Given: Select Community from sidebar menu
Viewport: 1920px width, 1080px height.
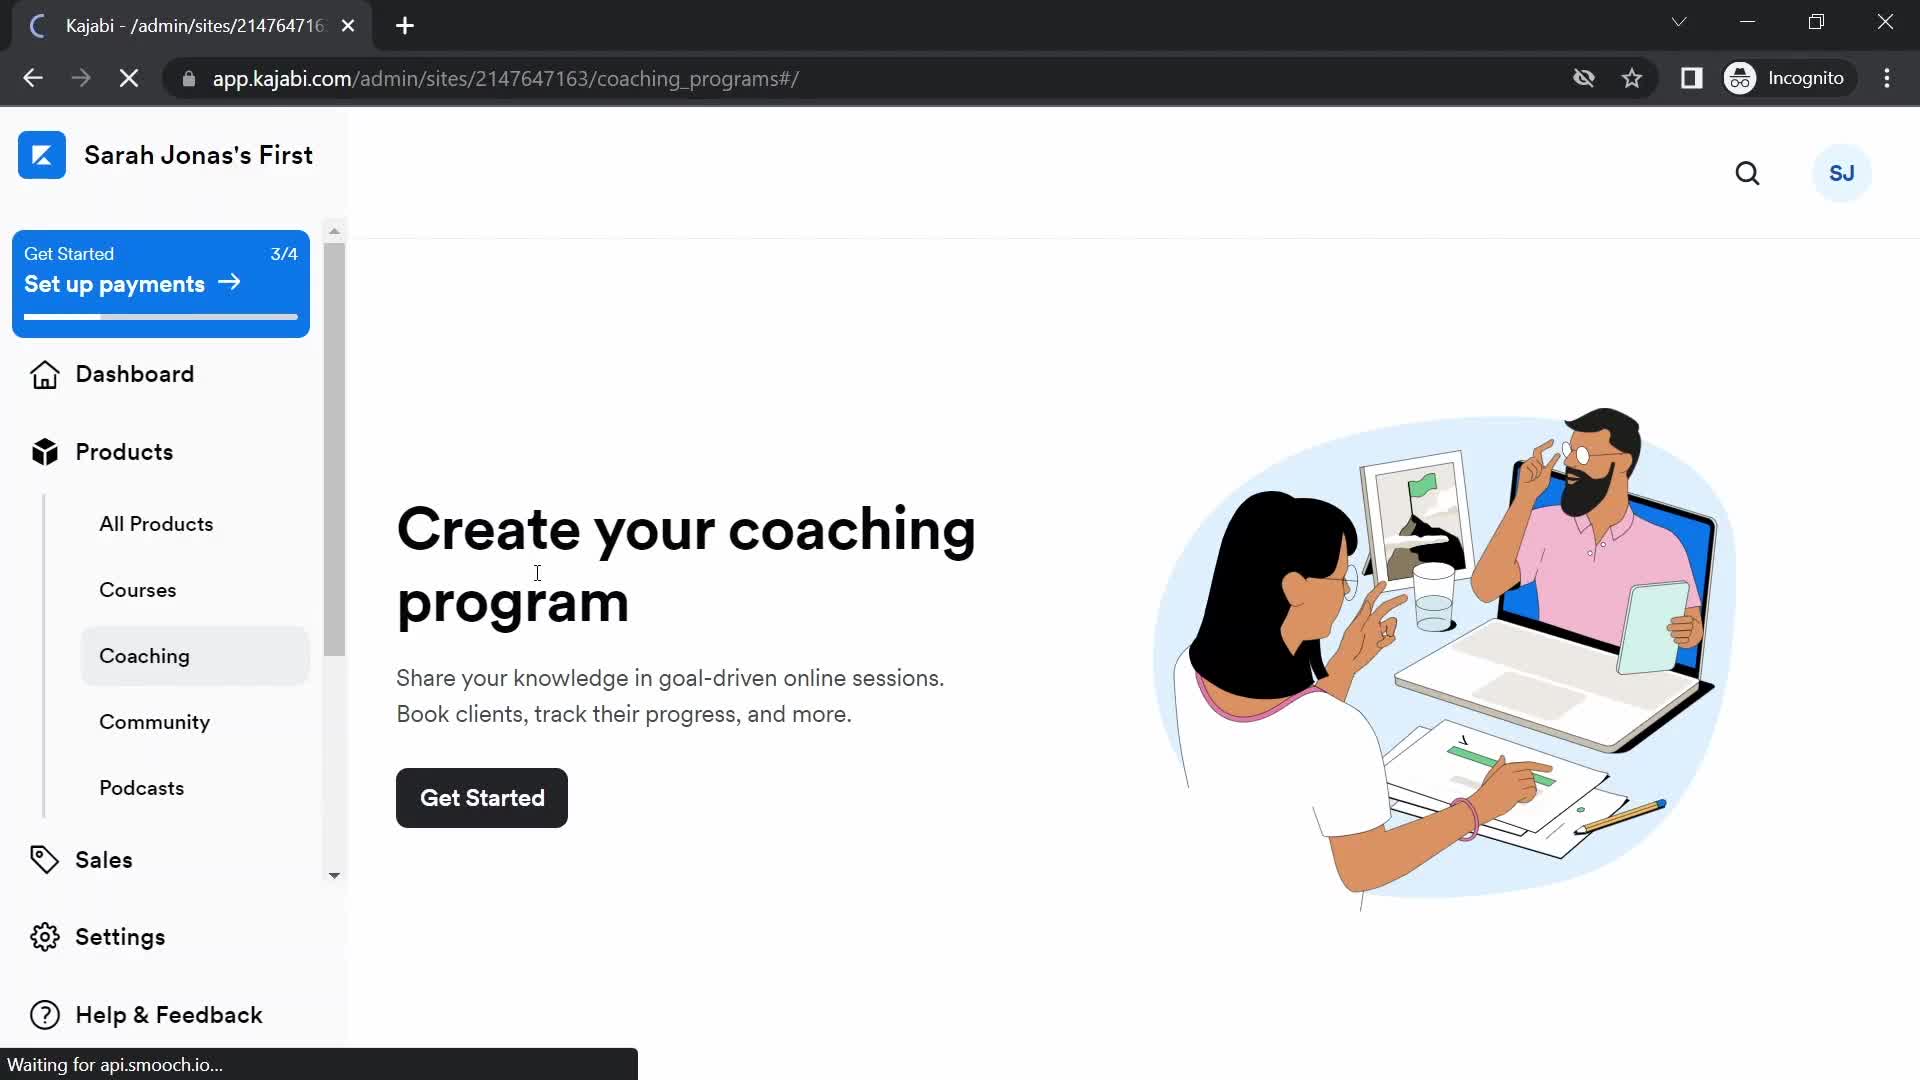Looking at the screenshot, I should tap(154, 721).
